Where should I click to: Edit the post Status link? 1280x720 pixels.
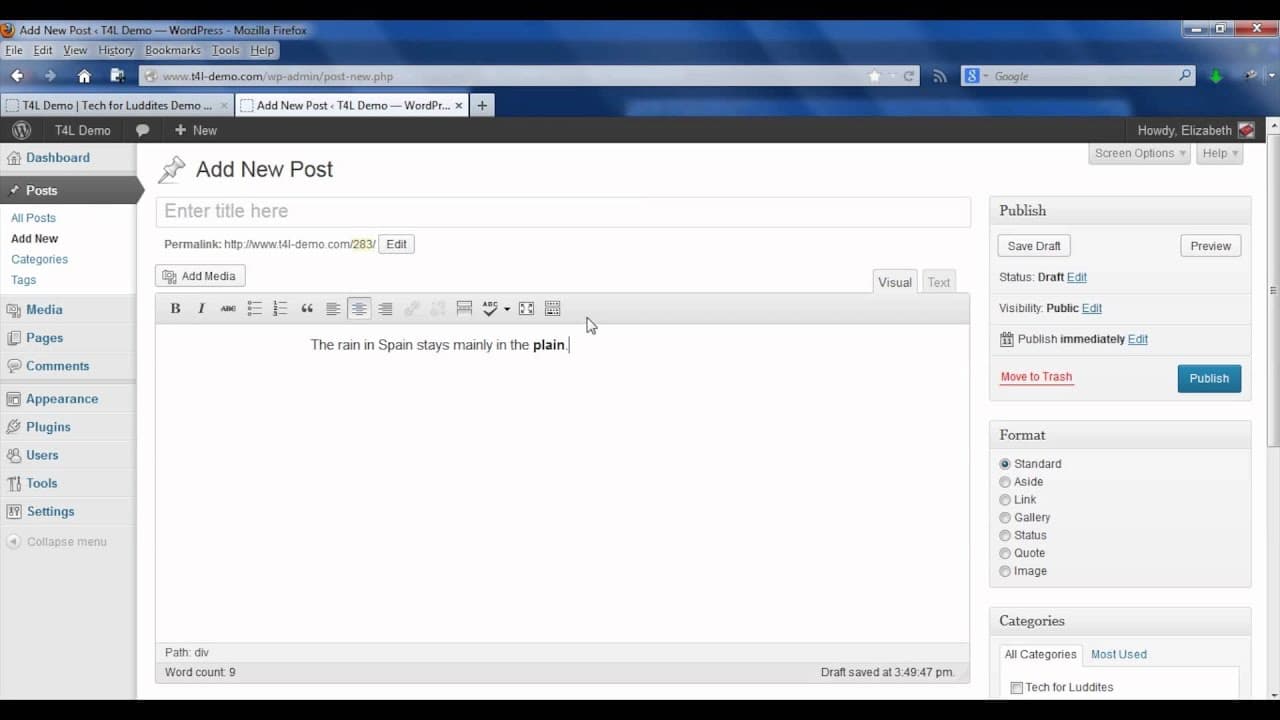(x=1076, y=277)
